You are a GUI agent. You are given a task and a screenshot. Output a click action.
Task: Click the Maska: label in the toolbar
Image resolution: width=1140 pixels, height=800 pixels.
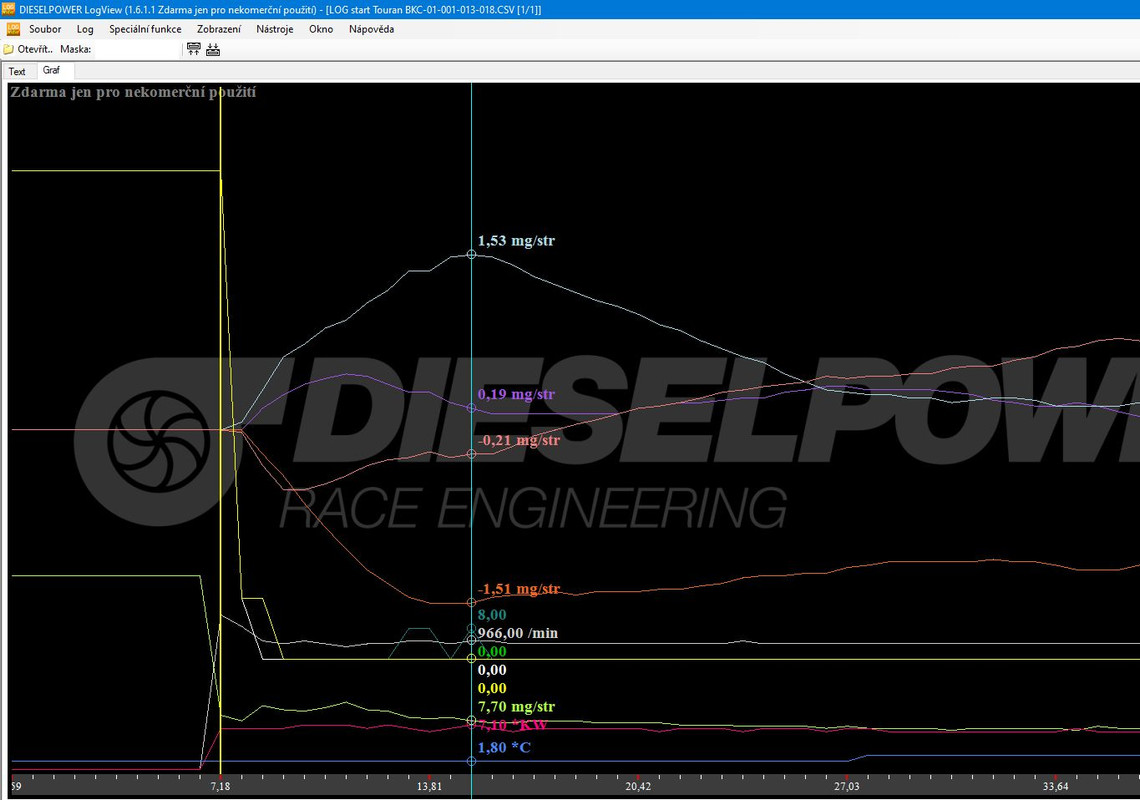coord(76,49)
